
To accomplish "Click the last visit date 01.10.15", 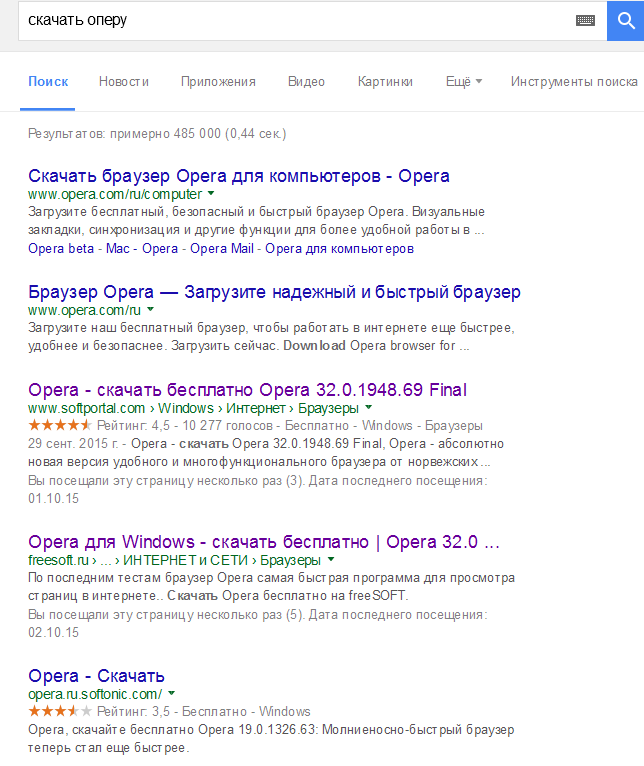I will (x=53, y=498).
